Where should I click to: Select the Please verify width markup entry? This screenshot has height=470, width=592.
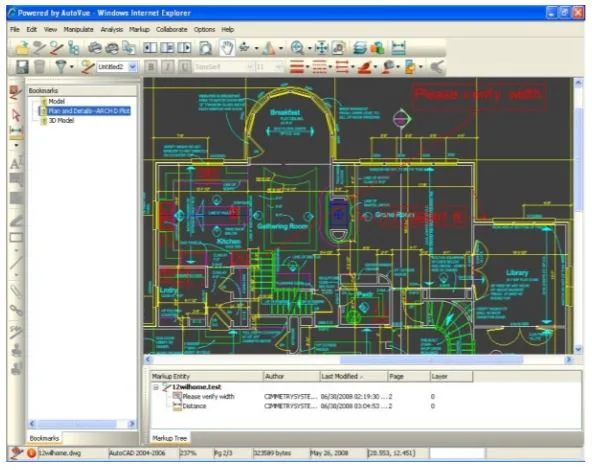click(208, 397)
